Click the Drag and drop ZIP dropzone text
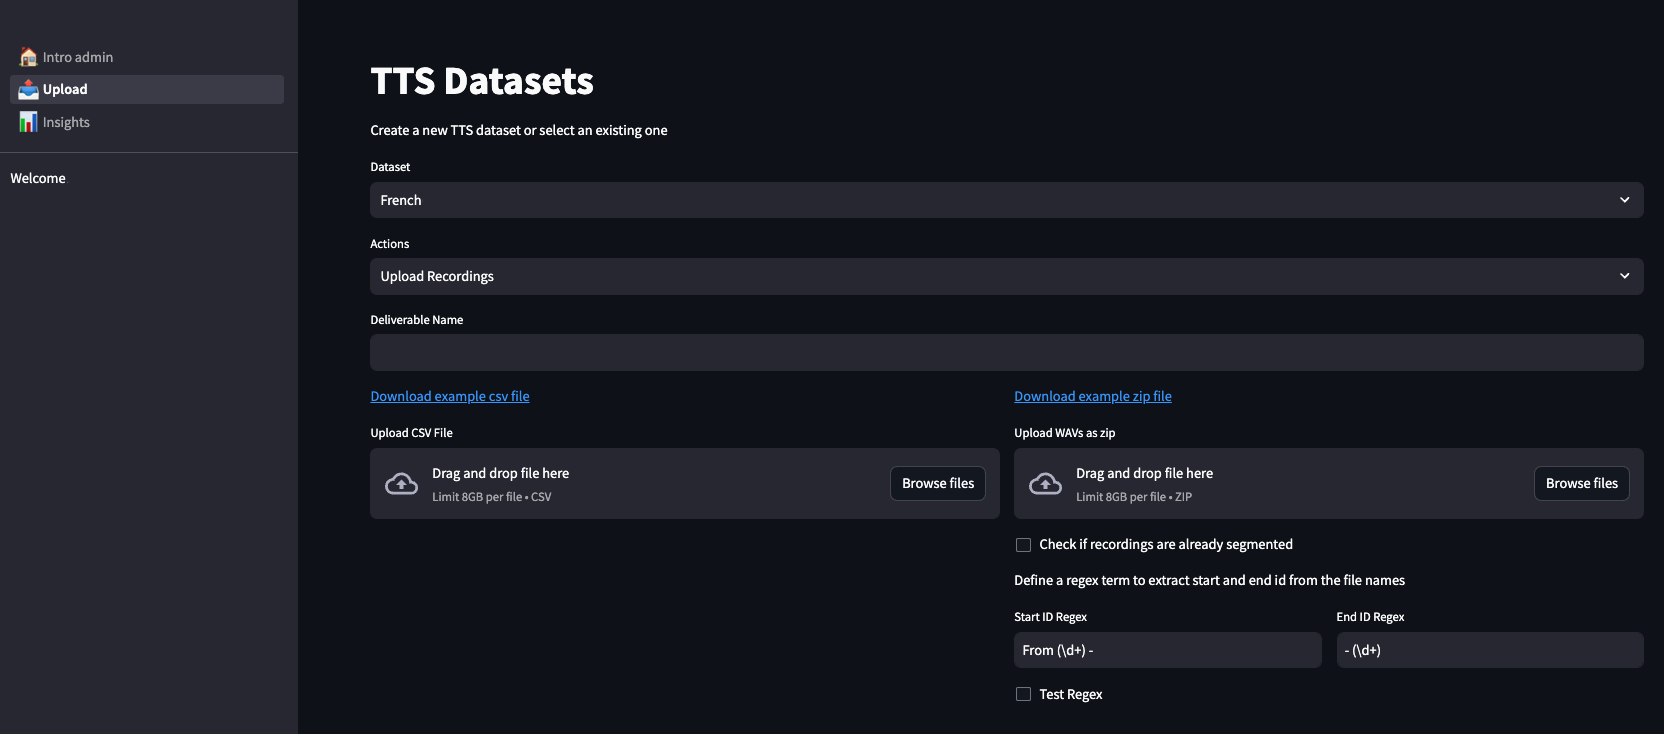The width and height of the screenshot is (1664, 734). tap(1144, 473)
